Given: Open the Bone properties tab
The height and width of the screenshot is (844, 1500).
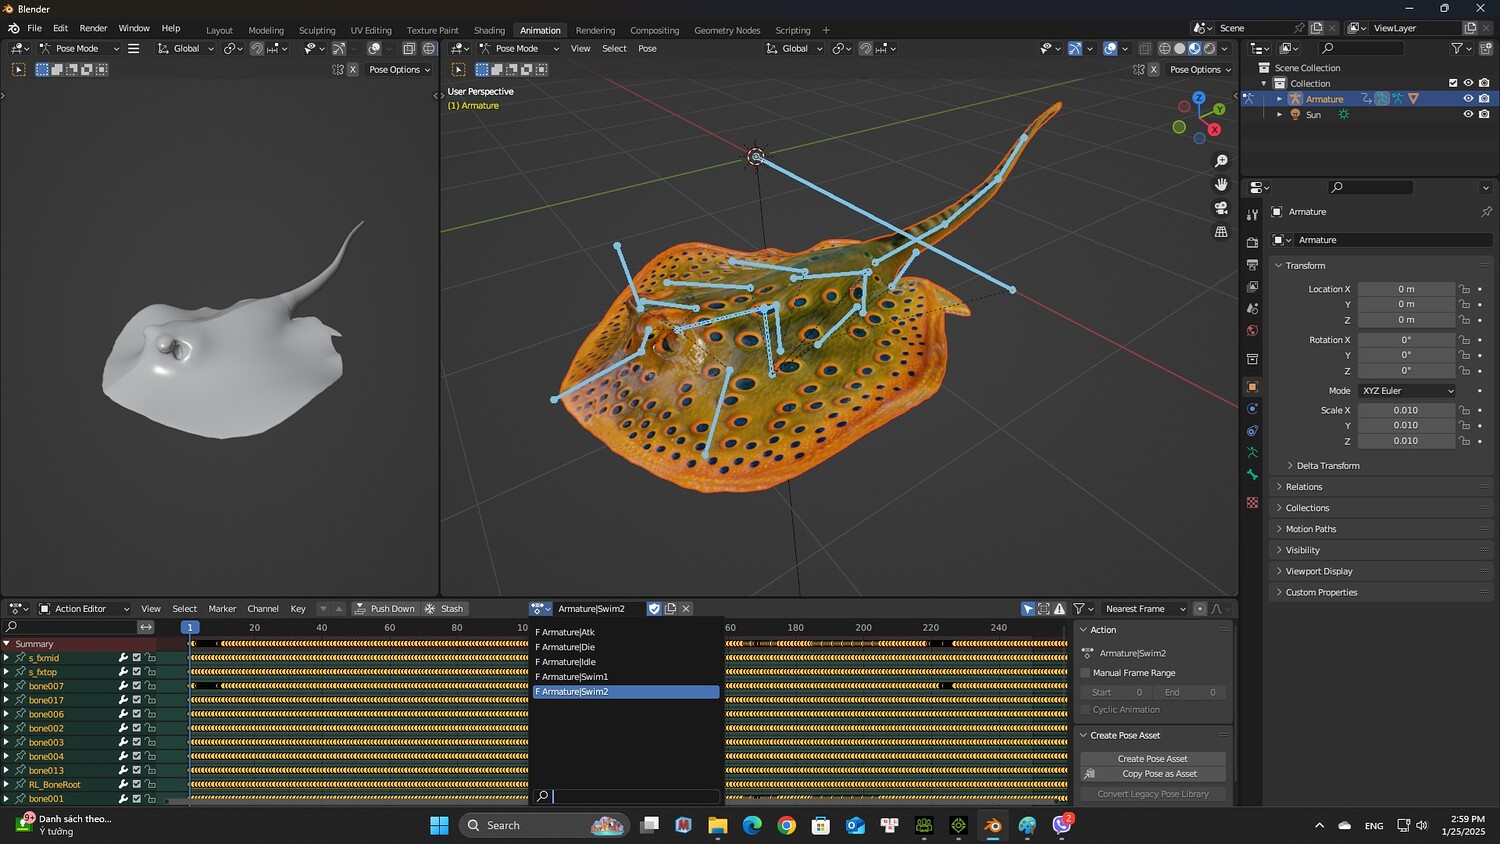Looking at the screenshot, I should tap(1252, 475).
